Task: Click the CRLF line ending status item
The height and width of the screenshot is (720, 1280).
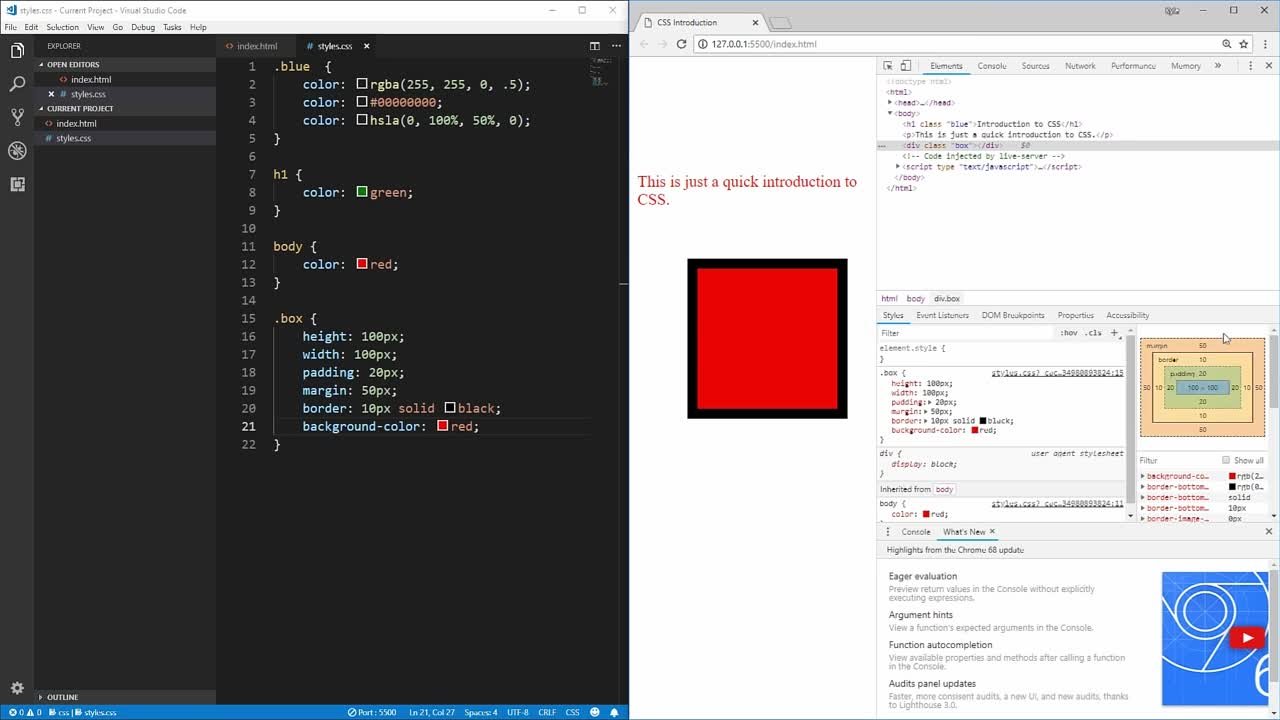Action: 547,713
